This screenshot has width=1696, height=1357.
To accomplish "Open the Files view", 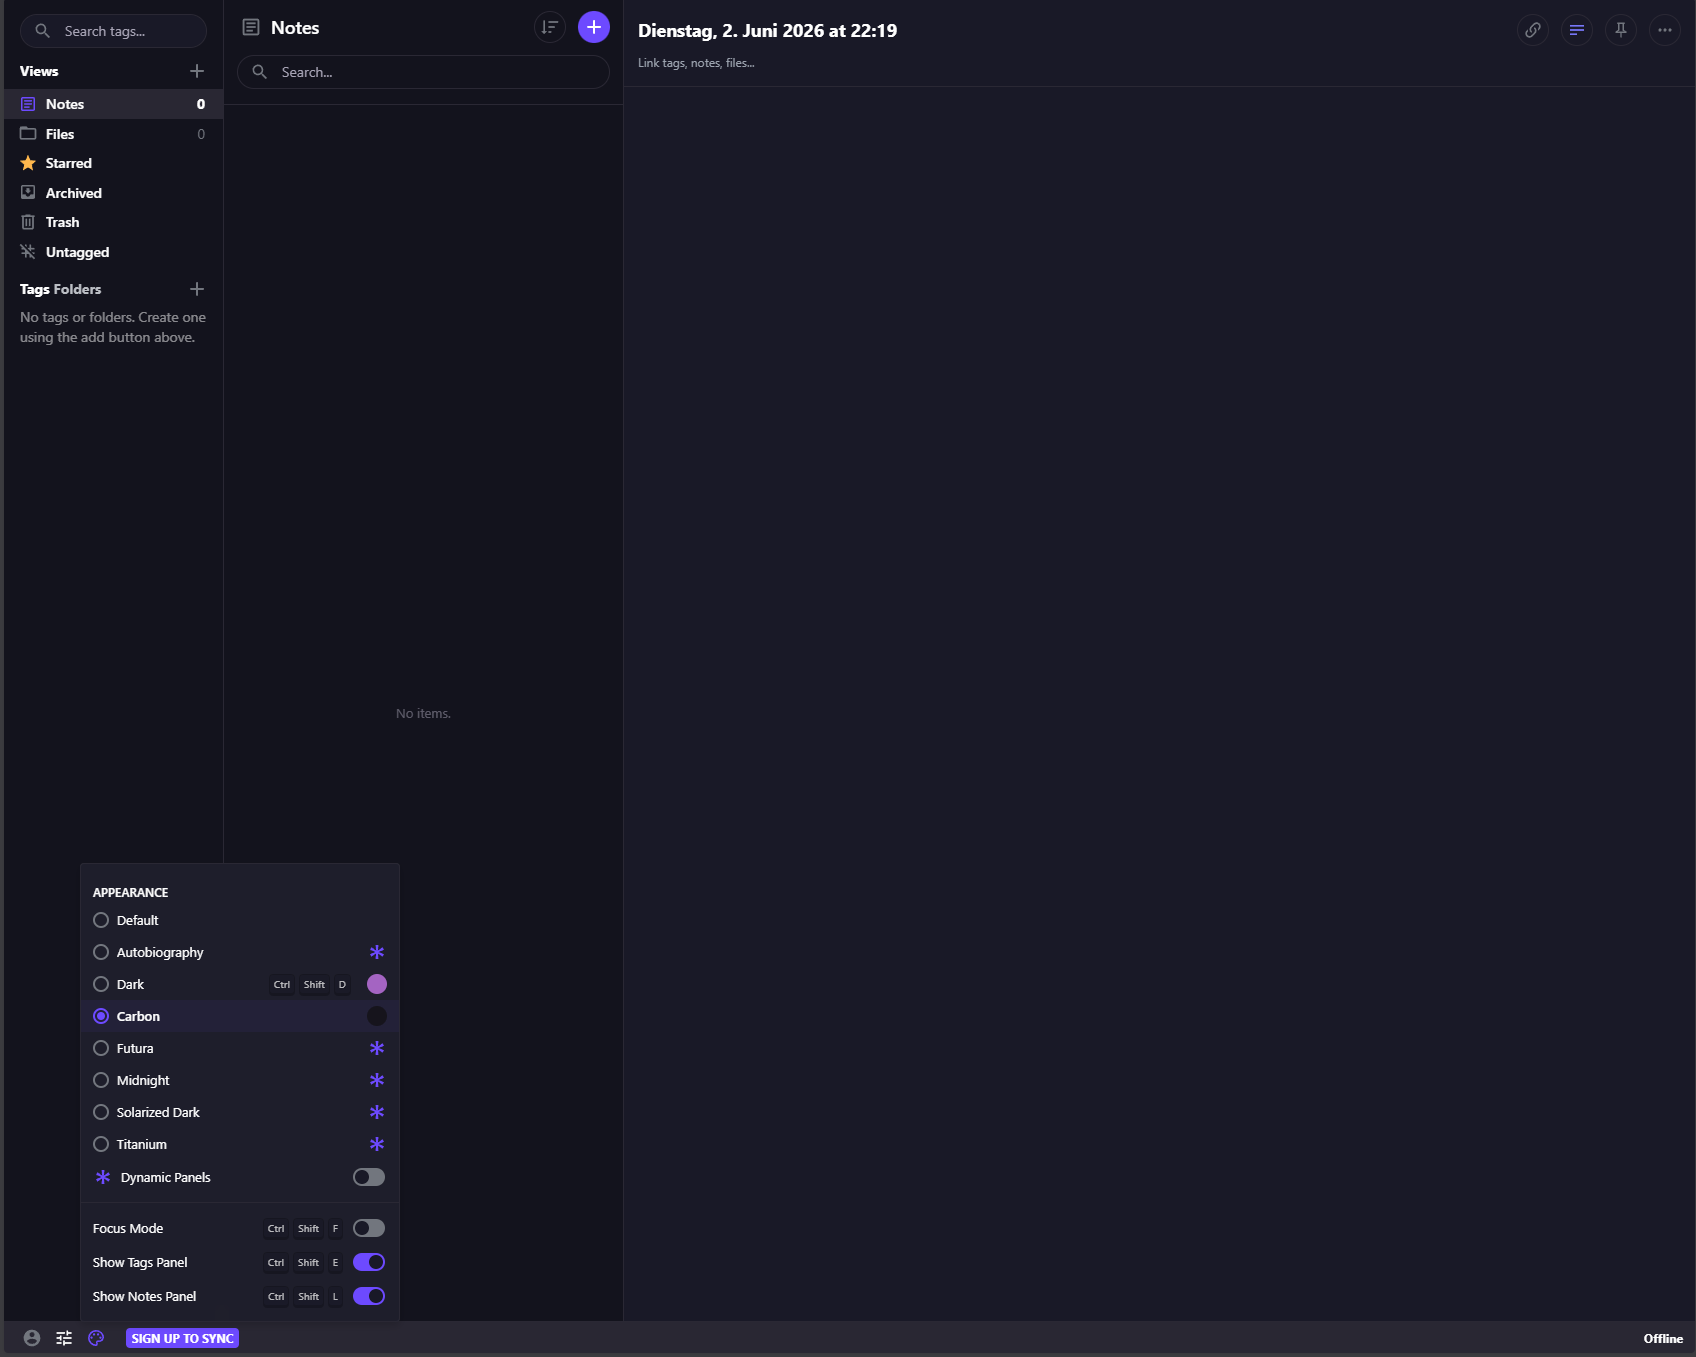I will [113, 134].
